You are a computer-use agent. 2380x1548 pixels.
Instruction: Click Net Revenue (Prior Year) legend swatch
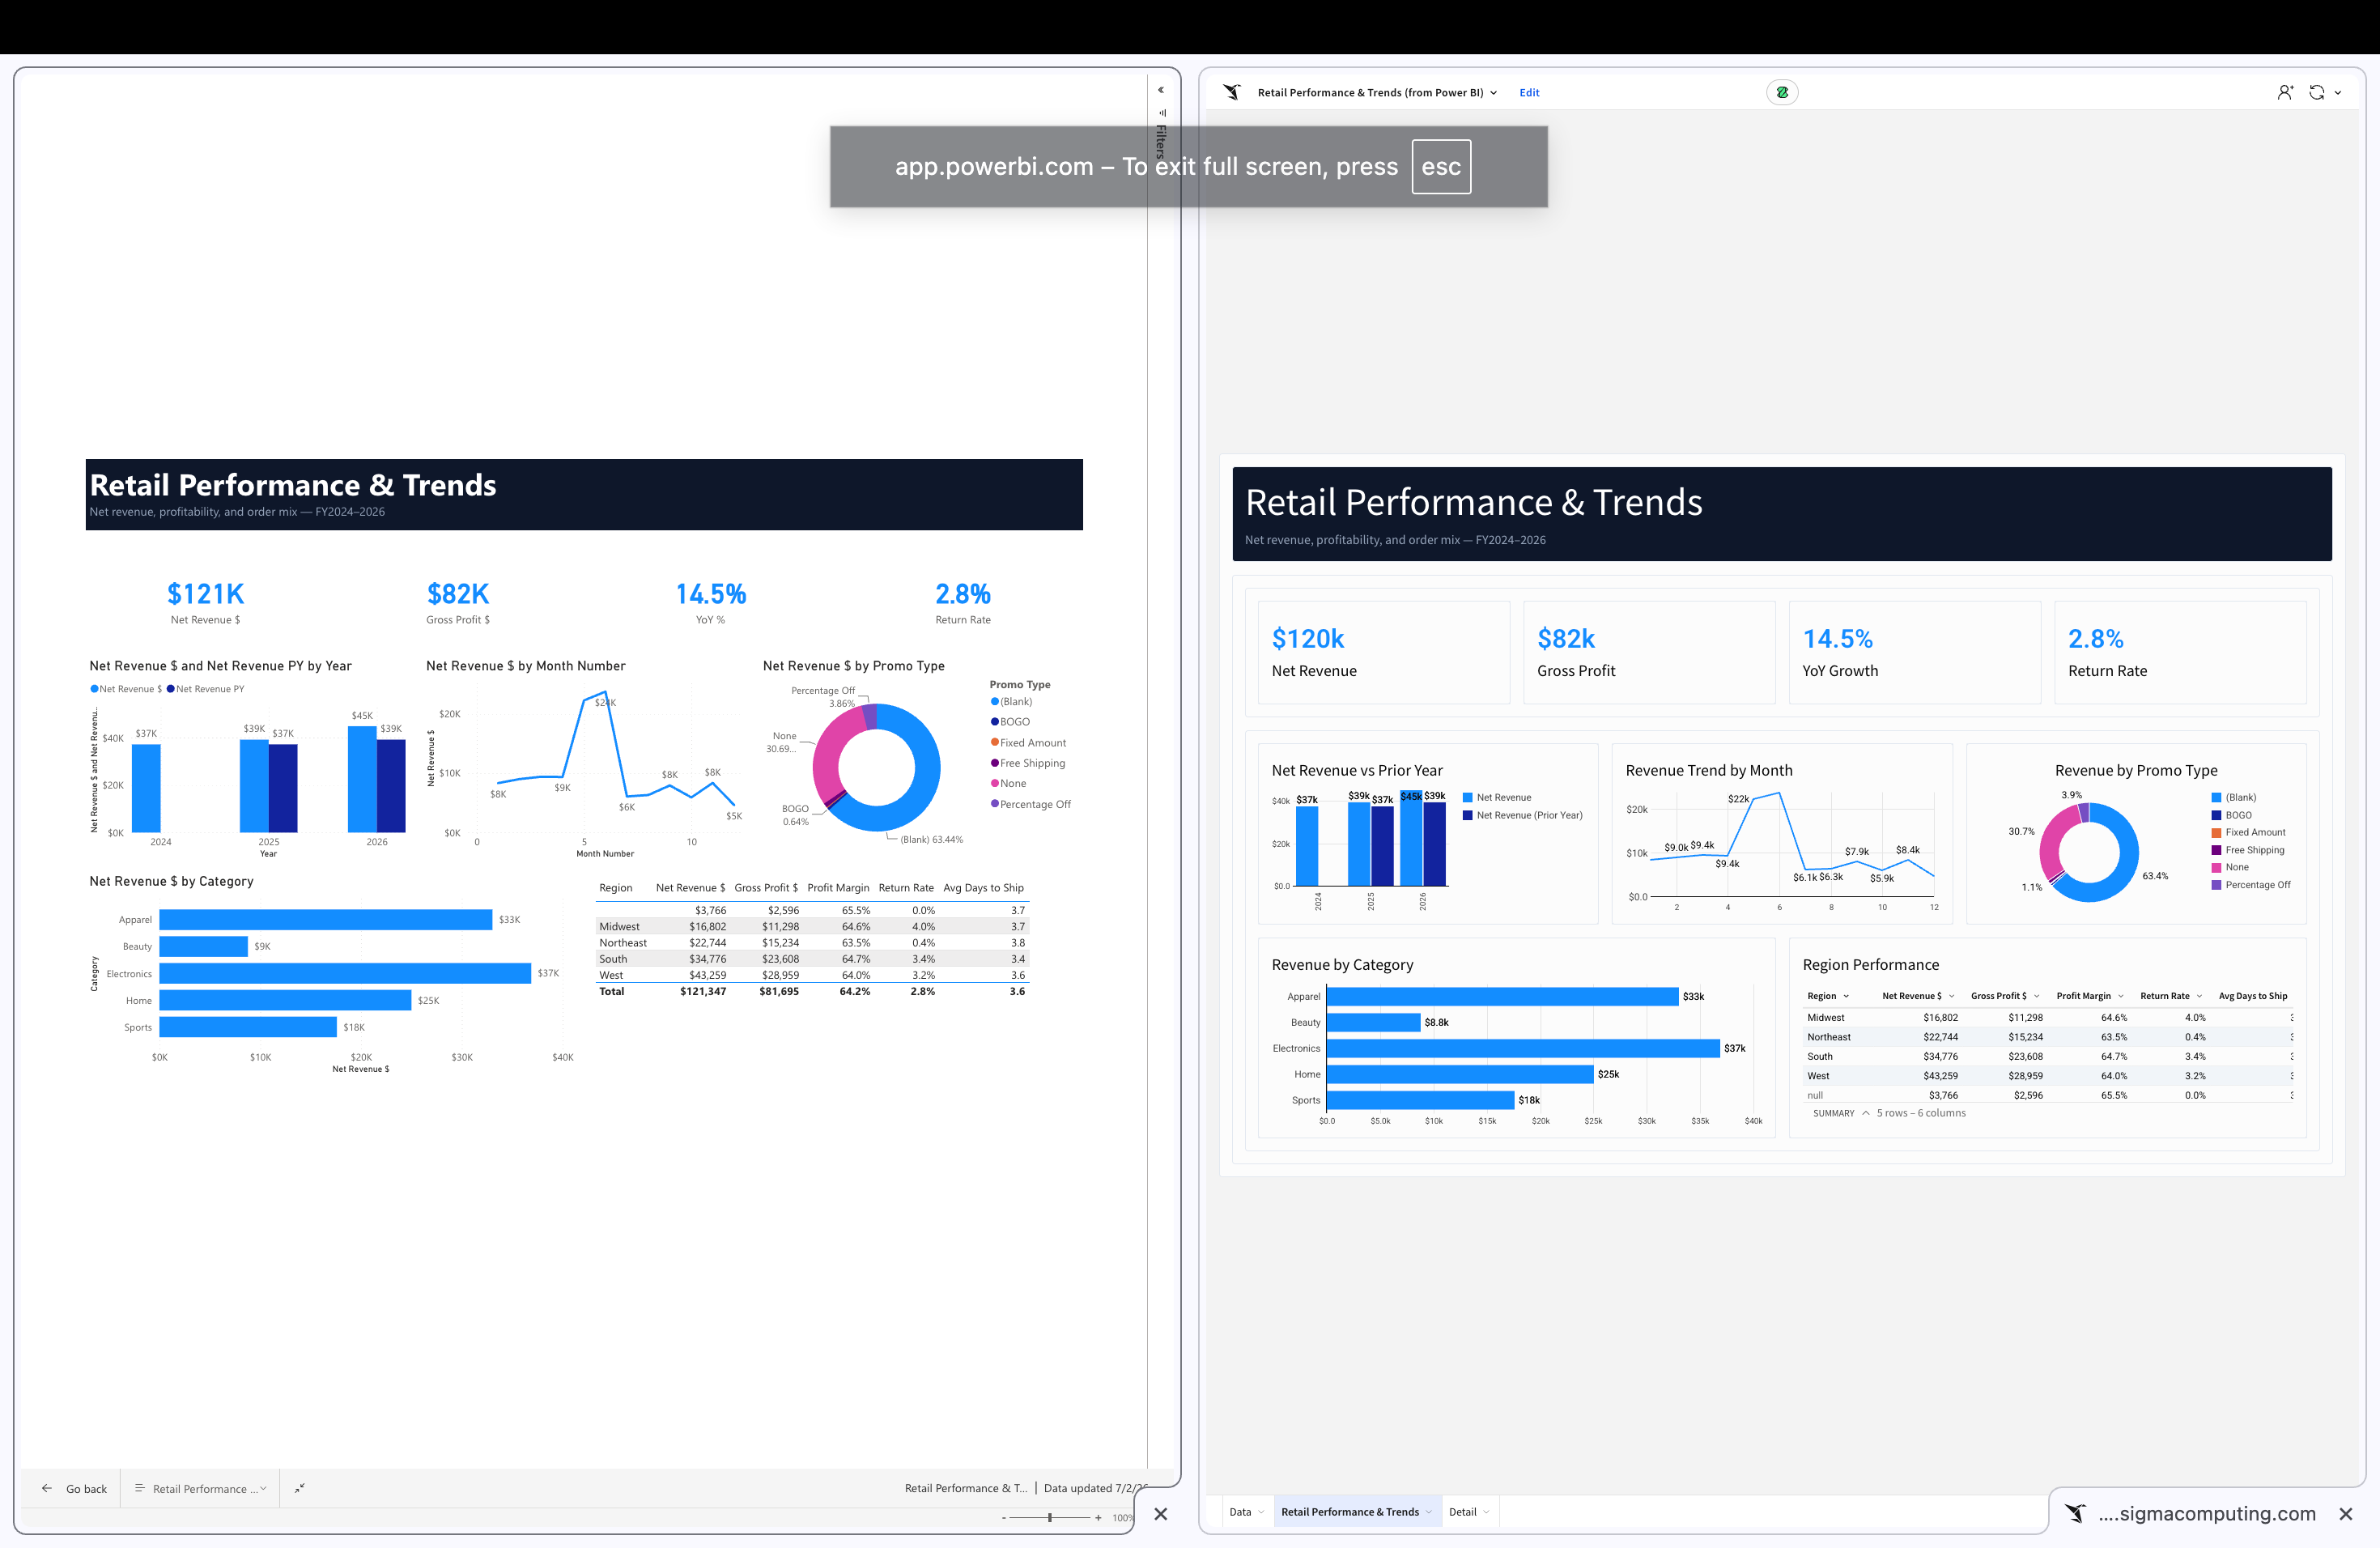(x=1467, y=815)
